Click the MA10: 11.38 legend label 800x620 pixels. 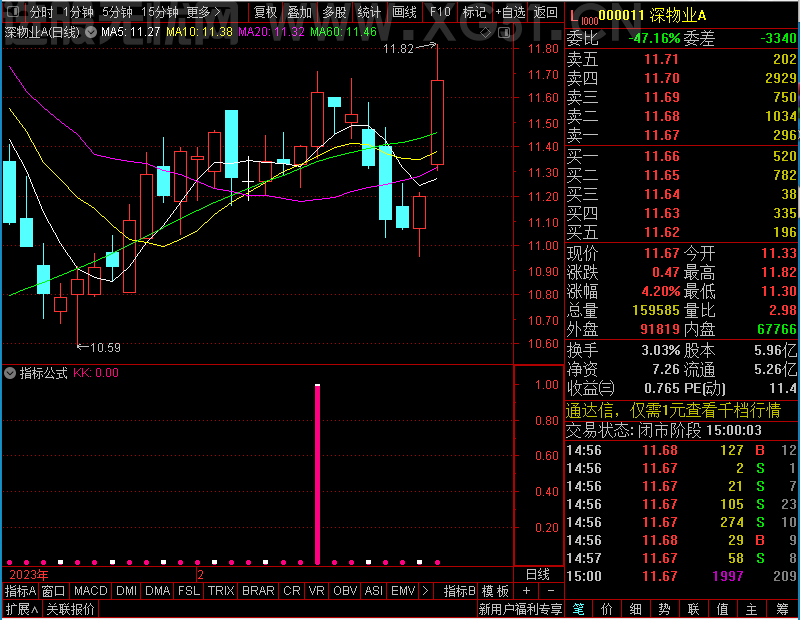click(x=199, y=32)
